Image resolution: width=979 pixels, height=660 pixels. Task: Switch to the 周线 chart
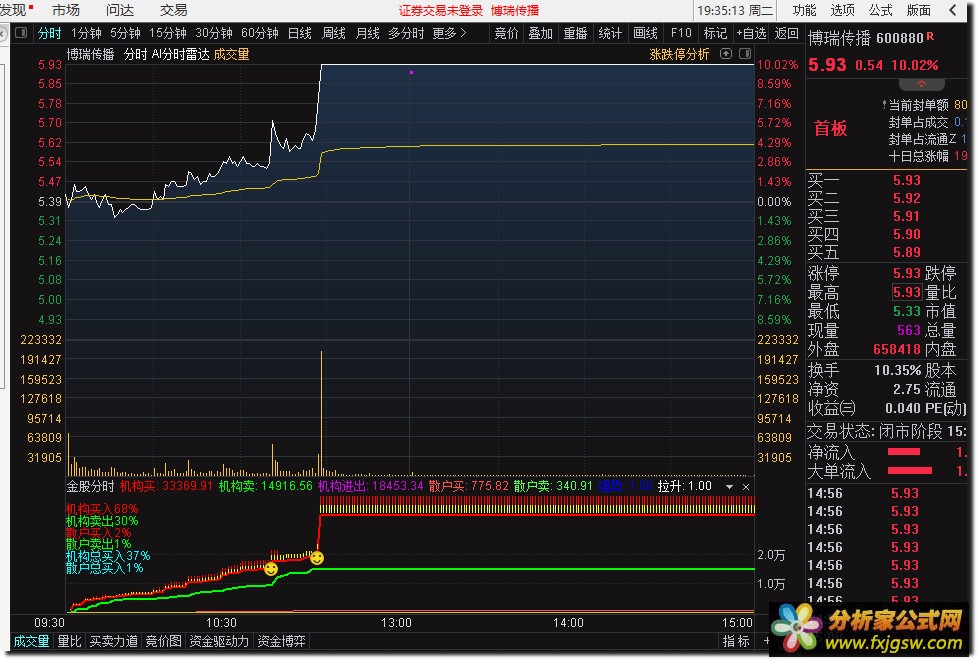[333, 33]
